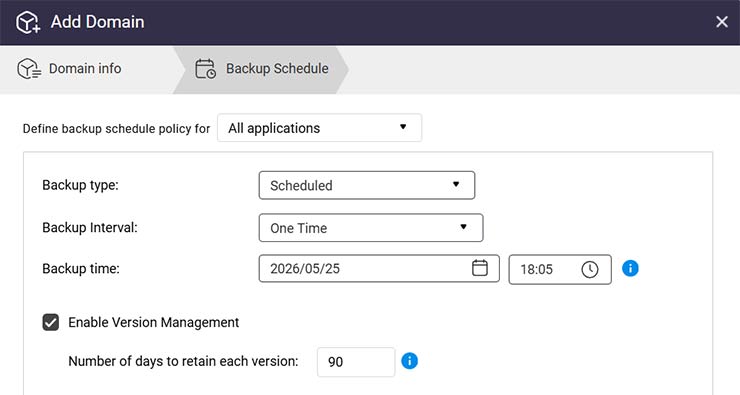Click the retention days field showing 90
The width and height of the screenshot is (740, 395).
356,362
